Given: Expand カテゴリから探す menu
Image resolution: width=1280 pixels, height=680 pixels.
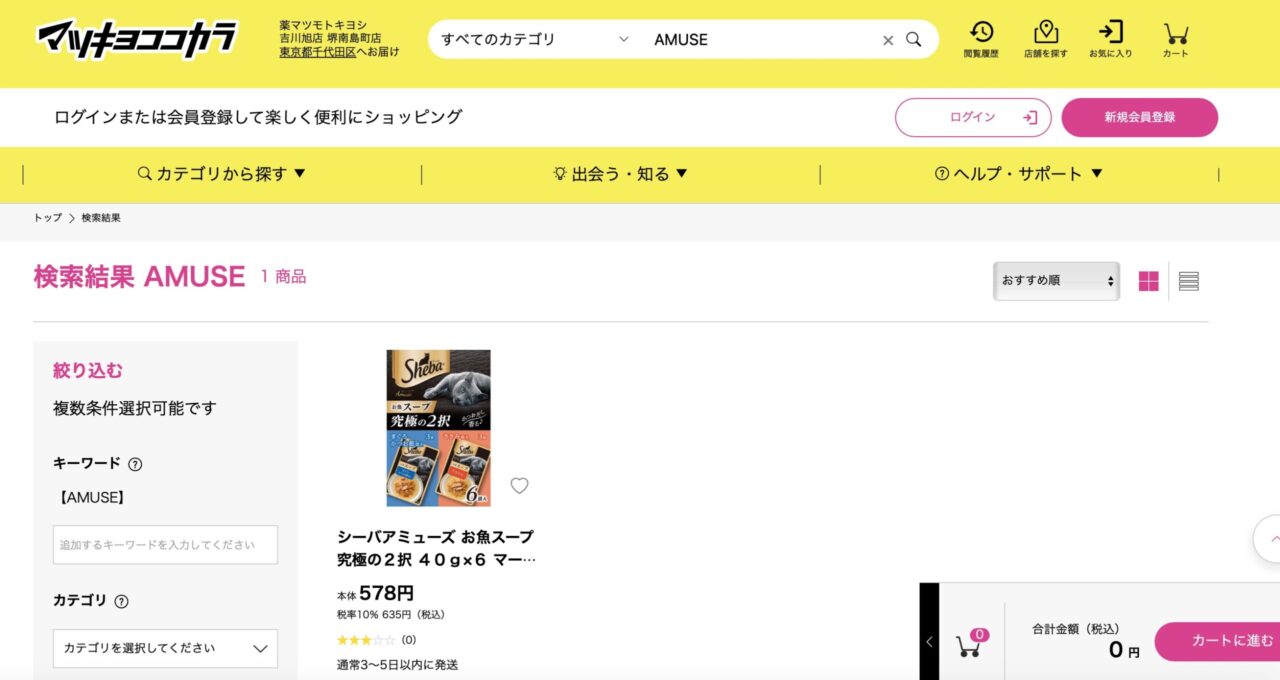Looking at the screenshot, I should [x=222, y=174].
